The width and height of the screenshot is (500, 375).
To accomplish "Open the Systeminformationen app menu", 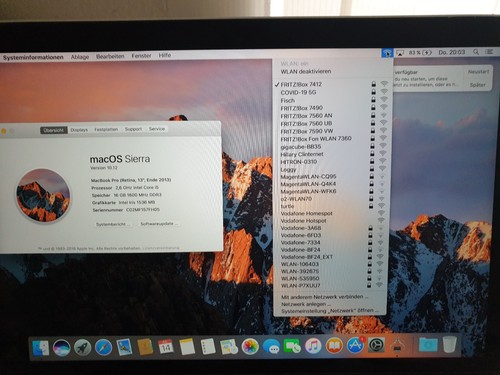I will tap(33, 57).
